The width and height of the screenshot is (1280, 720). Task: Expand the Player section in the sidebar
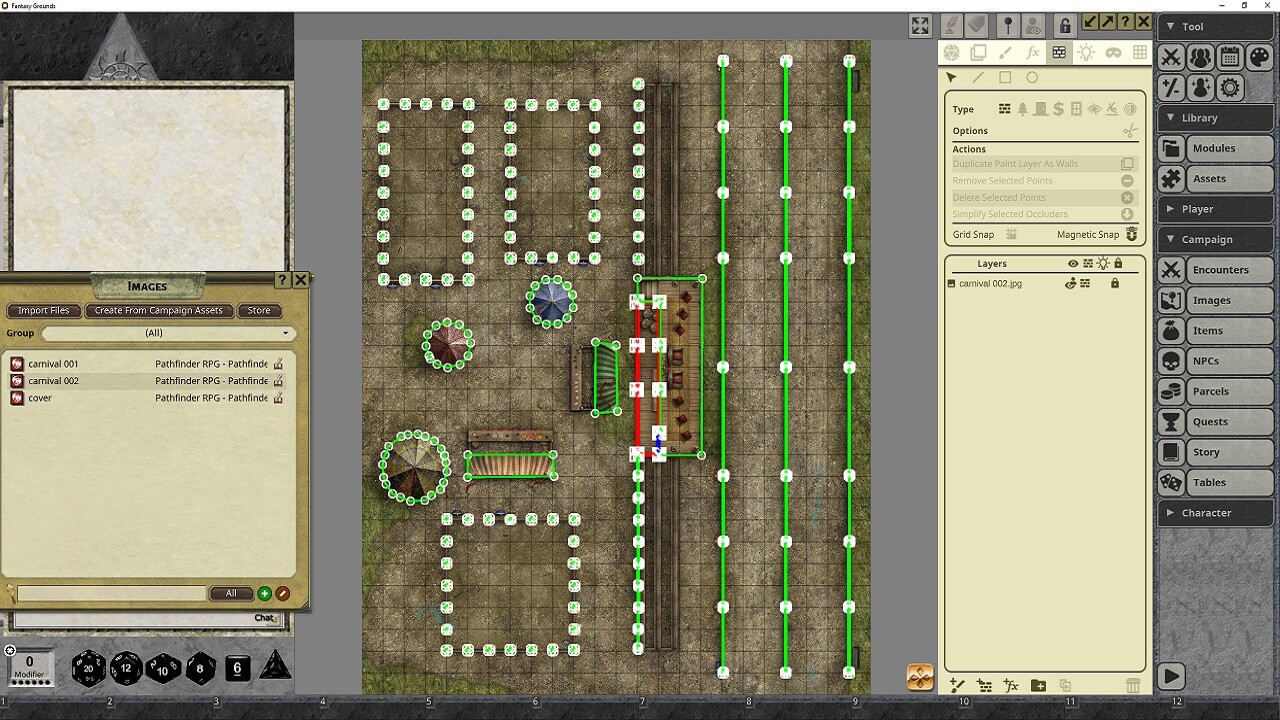(1169, 208)
